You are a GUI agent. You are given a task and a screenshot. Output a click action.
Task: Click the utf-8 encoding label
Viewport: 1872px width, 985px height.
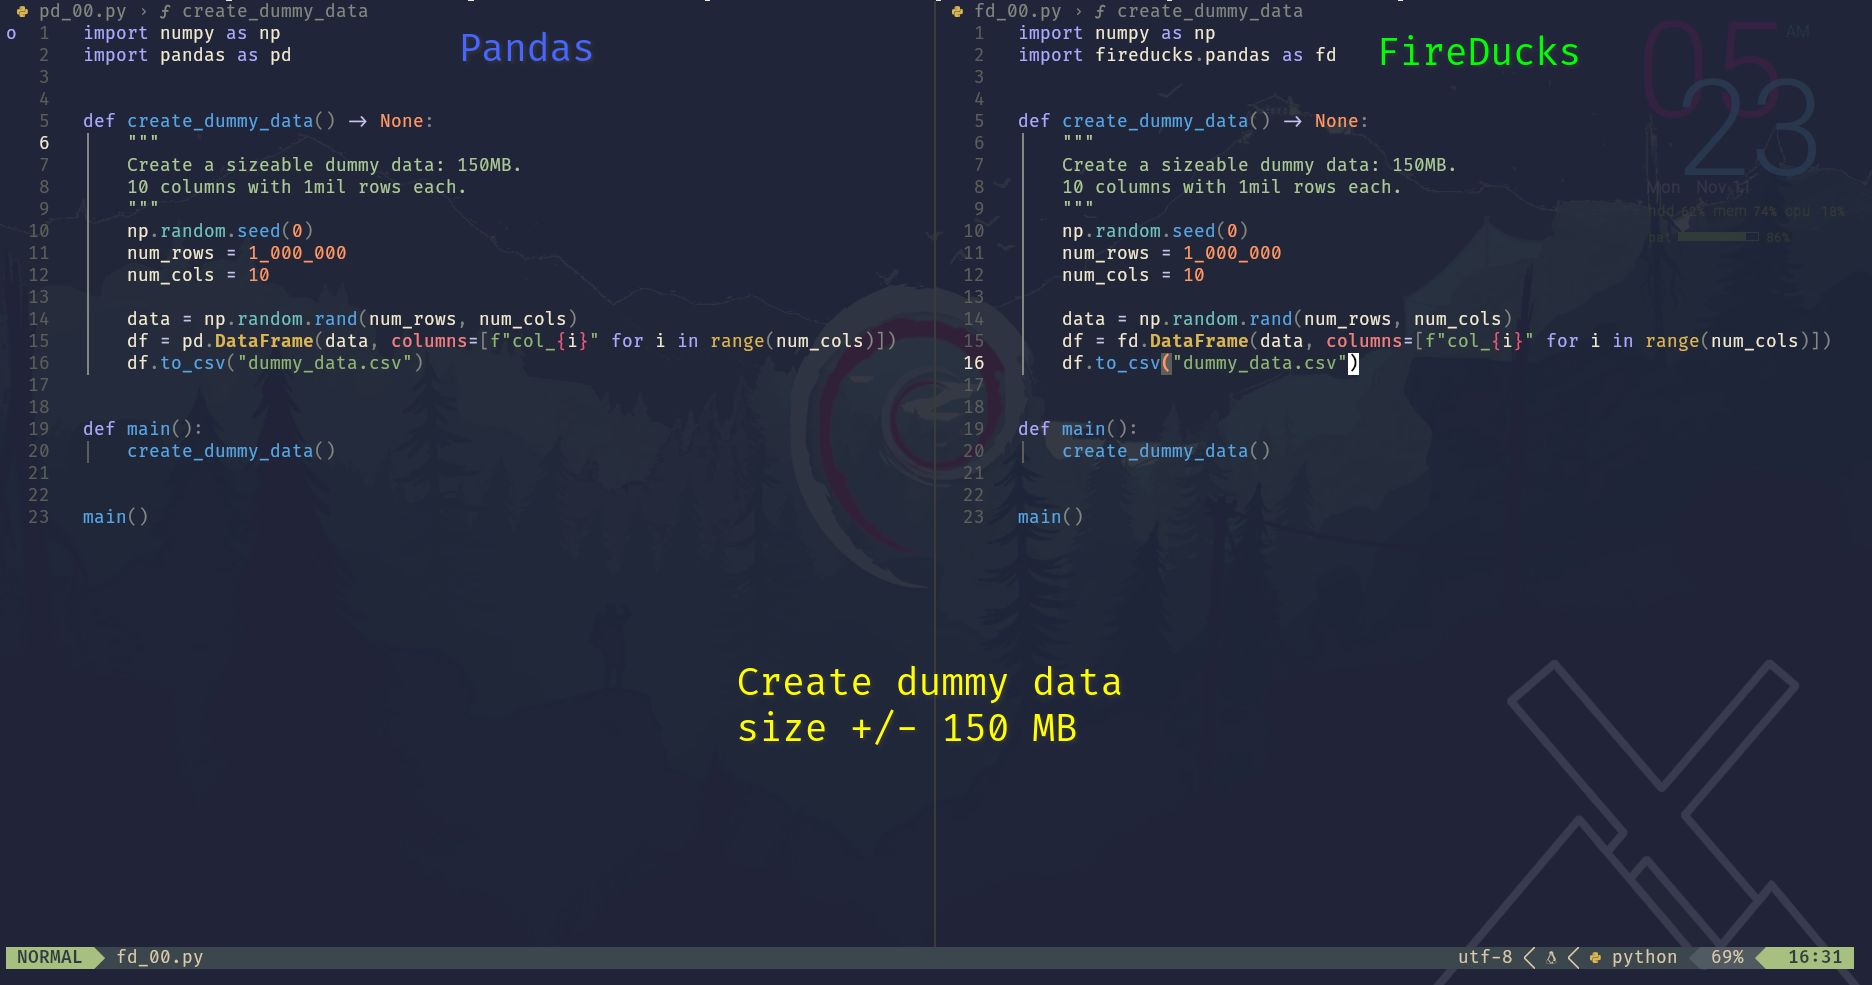point(1485,957)
